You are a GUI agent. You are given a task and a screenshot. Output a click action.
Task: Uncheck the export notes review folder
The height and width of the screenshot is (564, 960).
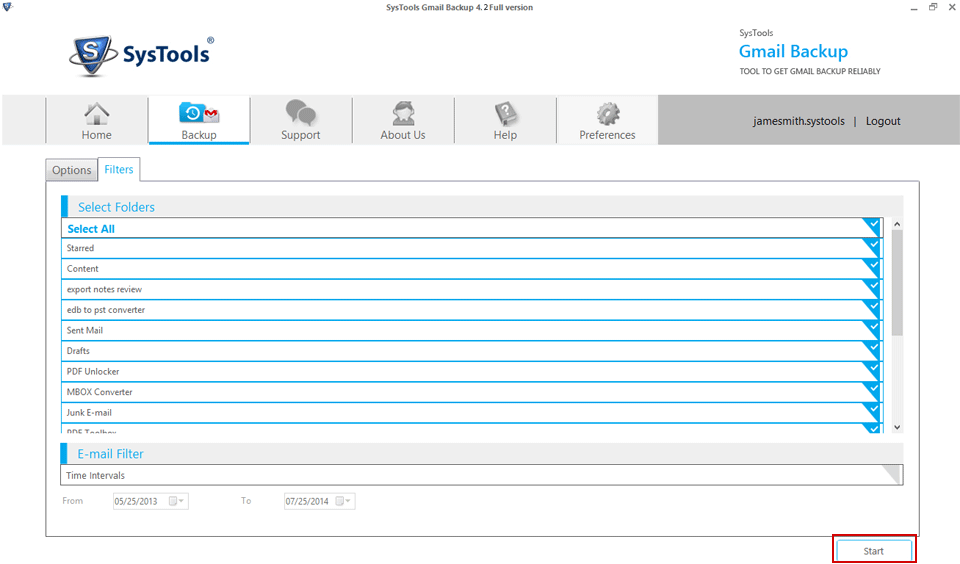[x=872, y=288]
